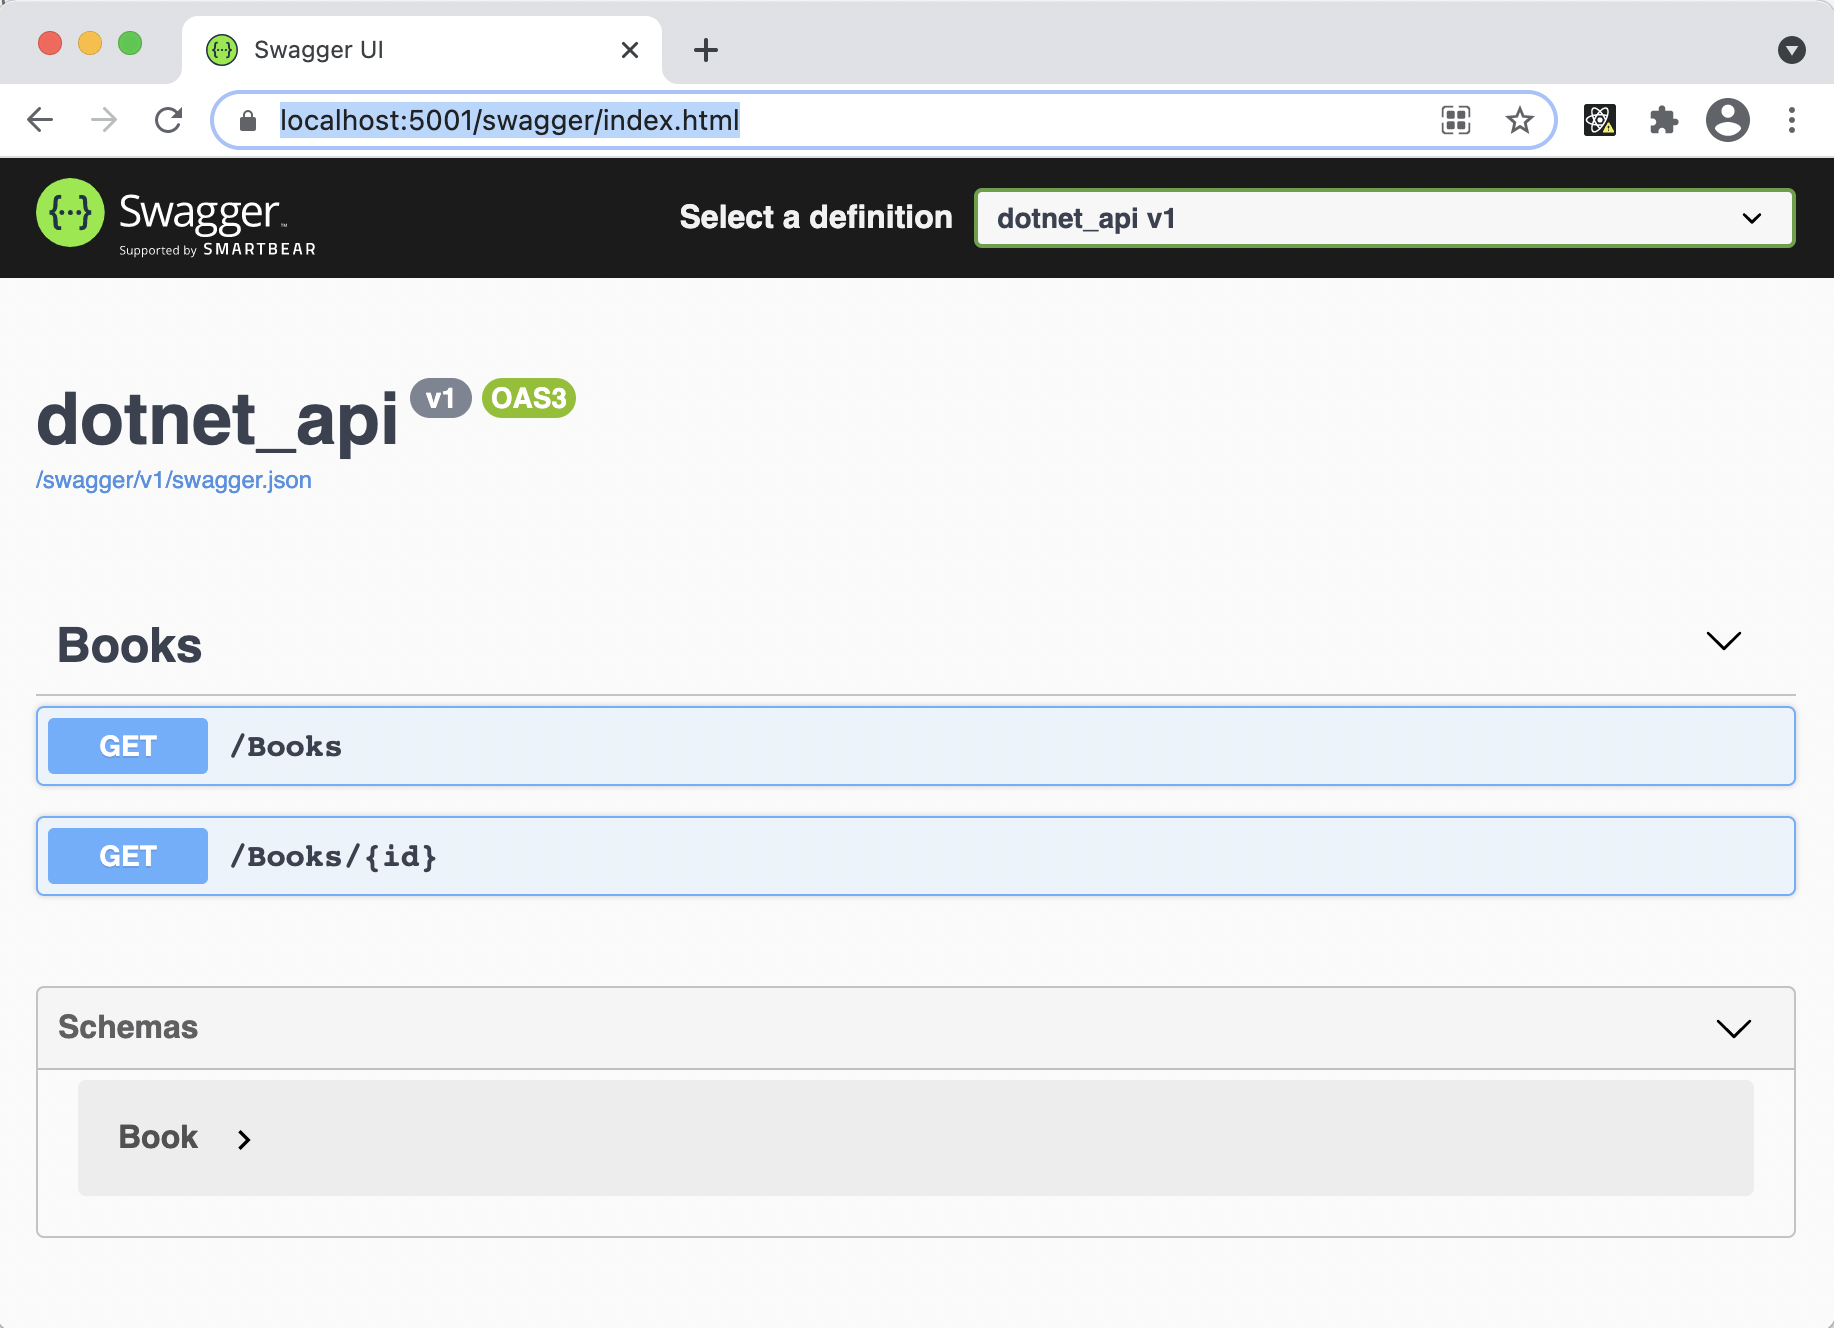Open a new browser tab
The height and width of the screenshot is (1328, 1834).
tap(706, 50)
